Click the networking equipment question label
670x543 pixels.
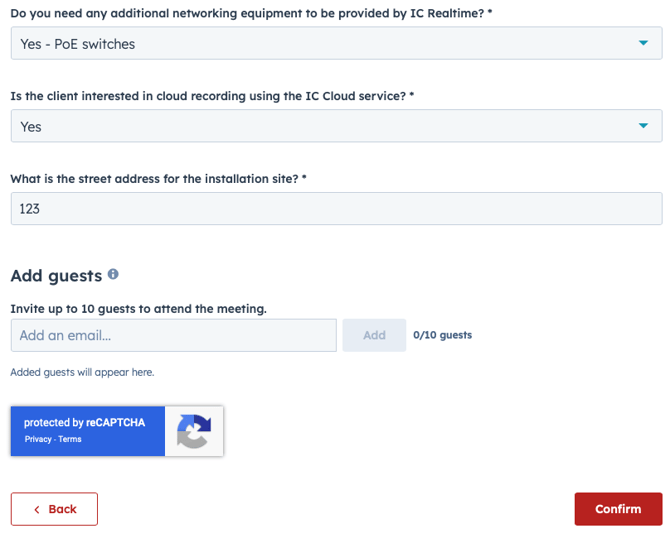tap(250, 12)
